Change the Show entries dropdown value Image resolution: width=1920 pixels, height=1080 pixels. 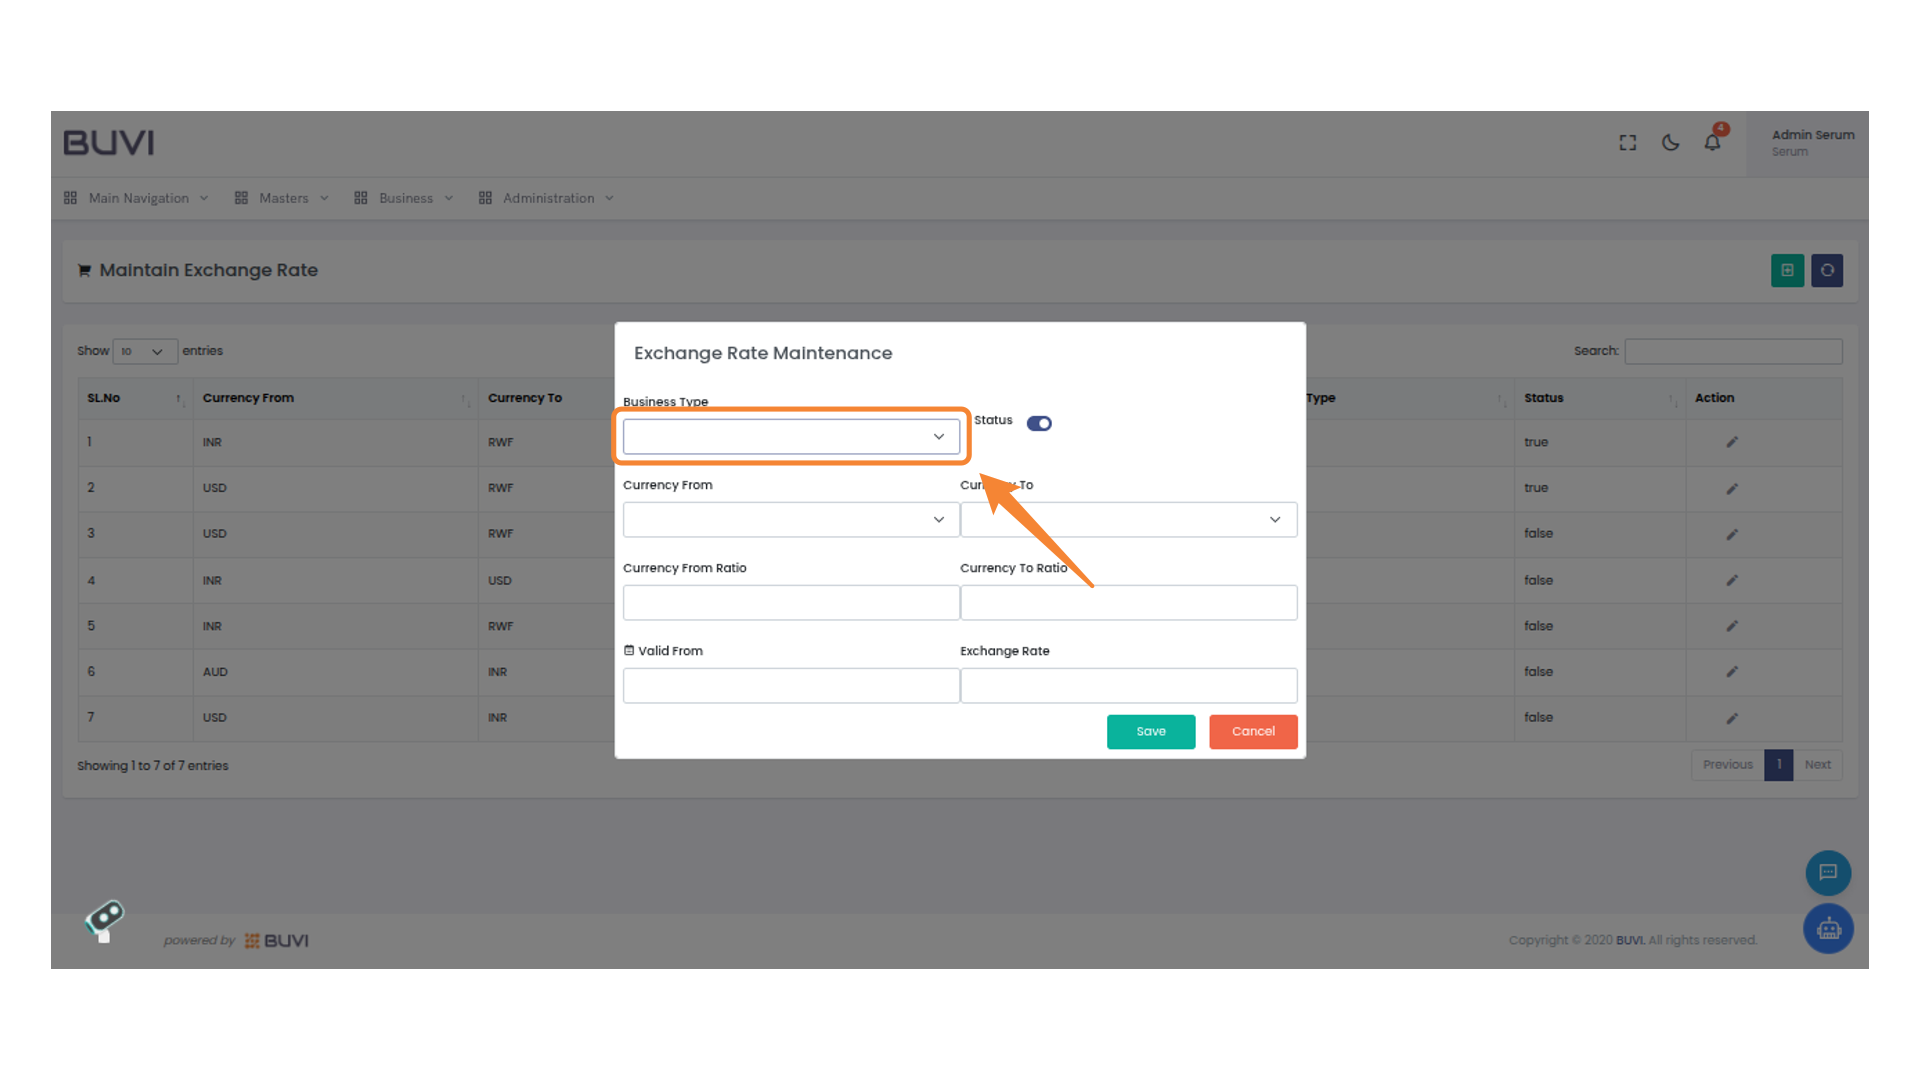pos(144,351)
